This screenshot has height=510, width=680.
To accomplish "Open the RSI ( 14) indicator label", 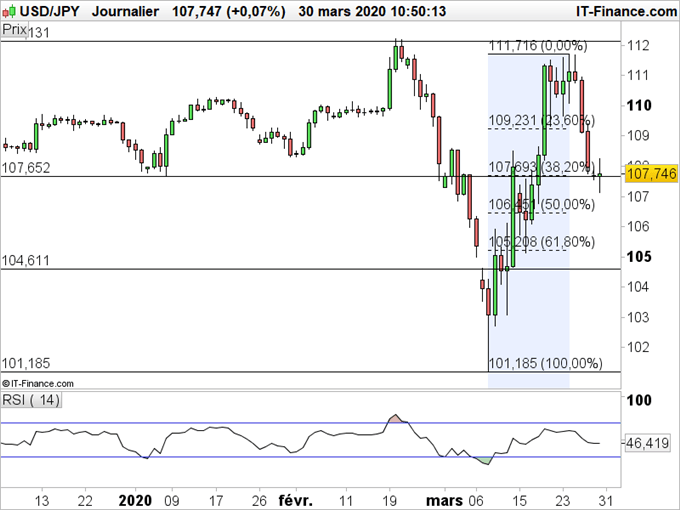I will click(31, 400).
